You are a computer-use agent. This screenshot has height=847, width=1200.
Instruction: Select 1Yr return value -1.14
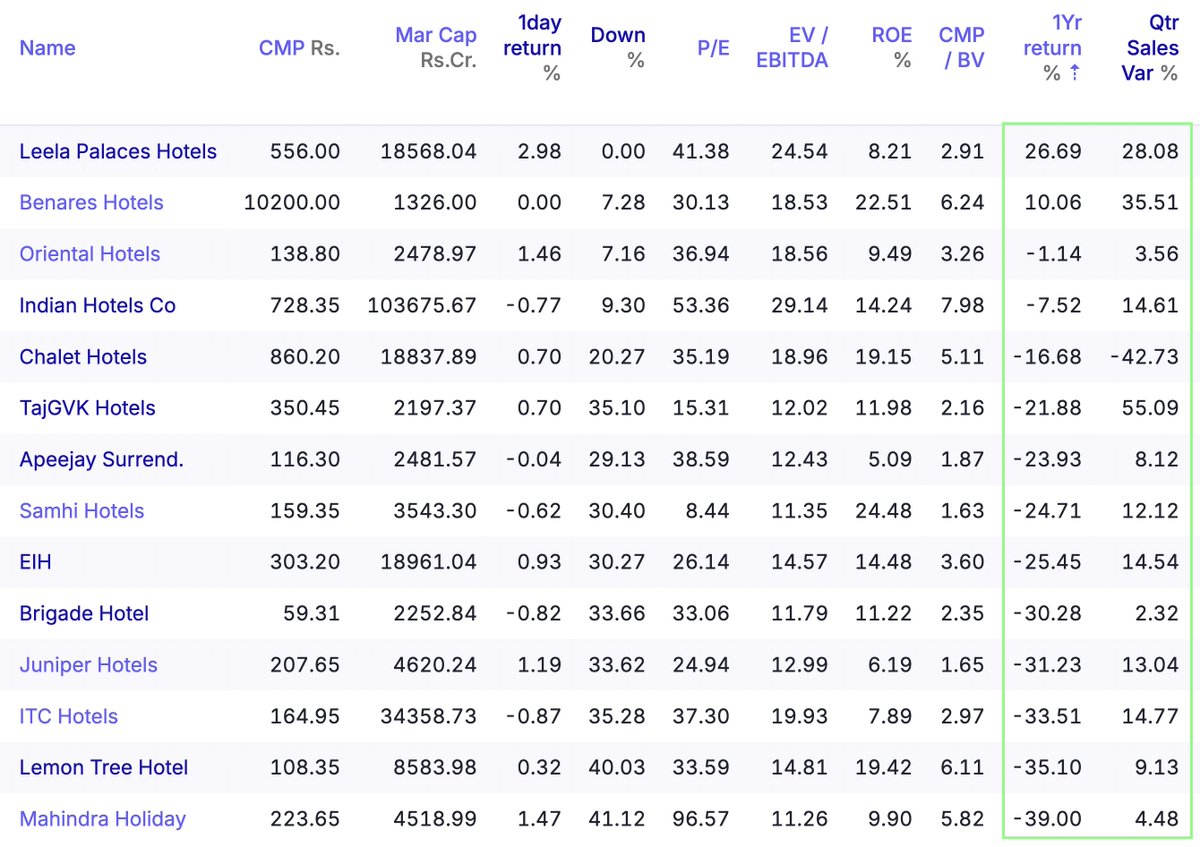coord(1053,254)
